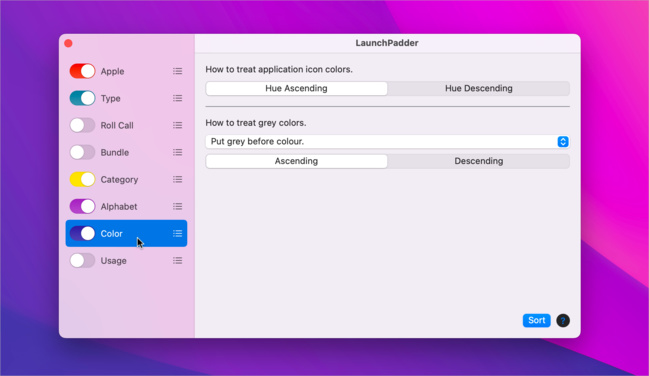Select the Alphabet row label
649x376 pixels.
[119, 206]
